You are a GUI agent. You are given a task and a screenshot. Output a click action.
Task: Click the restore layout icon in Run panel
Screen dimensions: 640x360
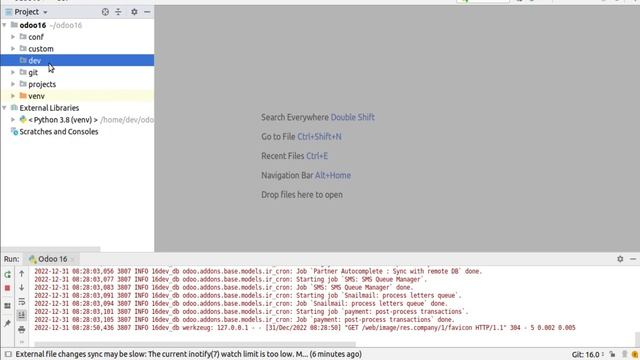(7, 306)
